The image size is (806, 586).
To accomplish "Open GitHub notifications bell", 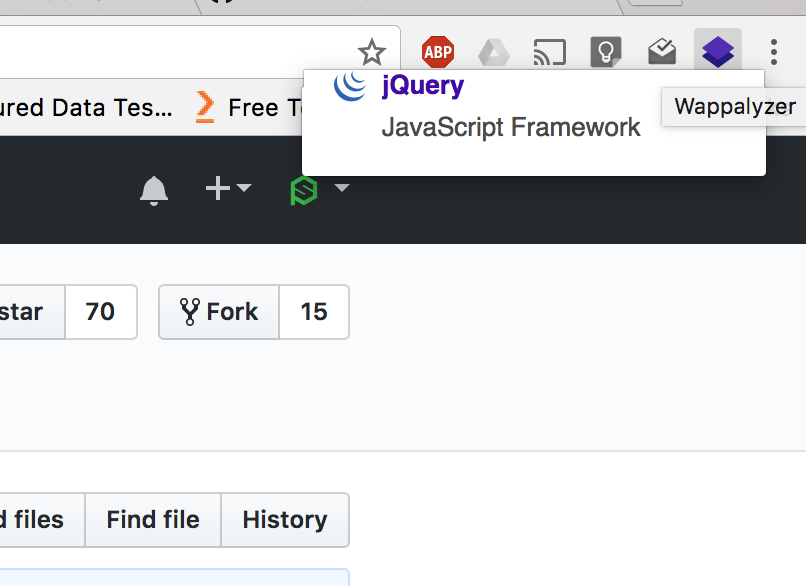I will click(154, 191).
